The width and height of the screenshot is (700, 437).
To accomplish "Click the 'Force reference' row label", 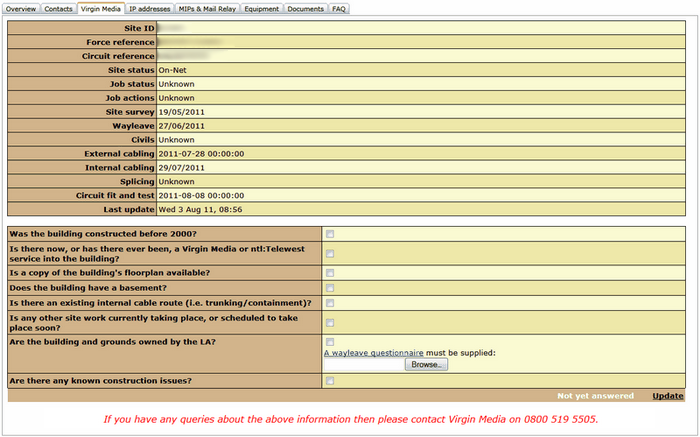I will [121, 42].
